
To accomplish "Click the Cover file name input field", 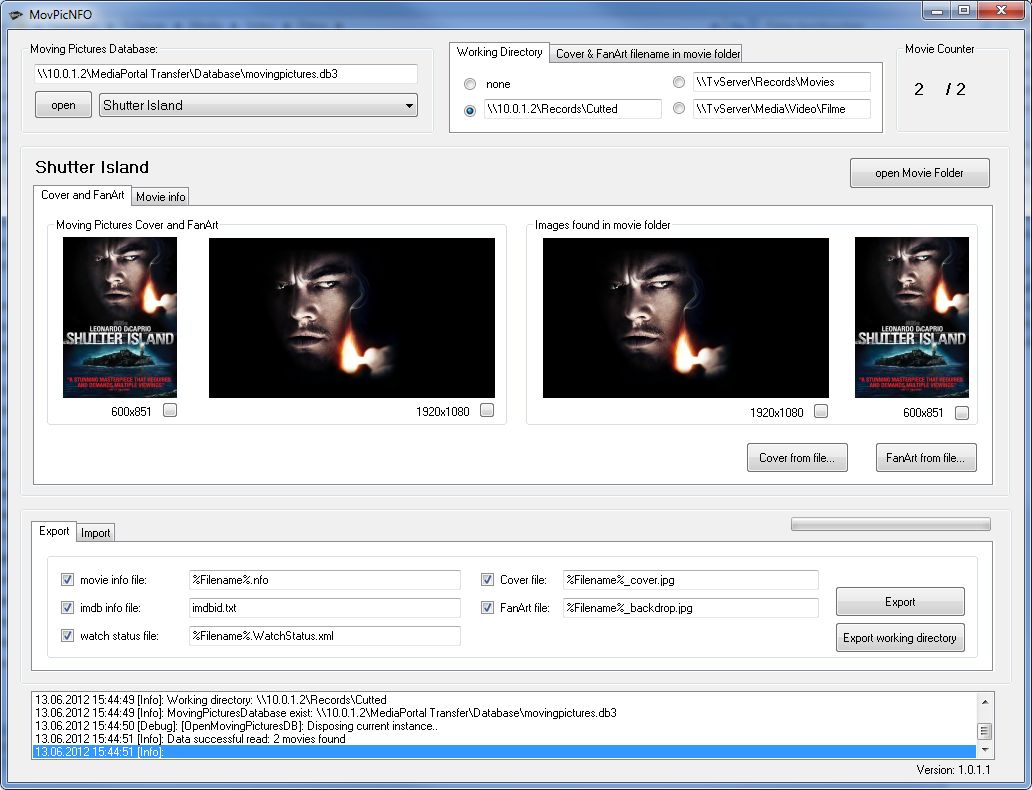I will click(x=690, y=580).
